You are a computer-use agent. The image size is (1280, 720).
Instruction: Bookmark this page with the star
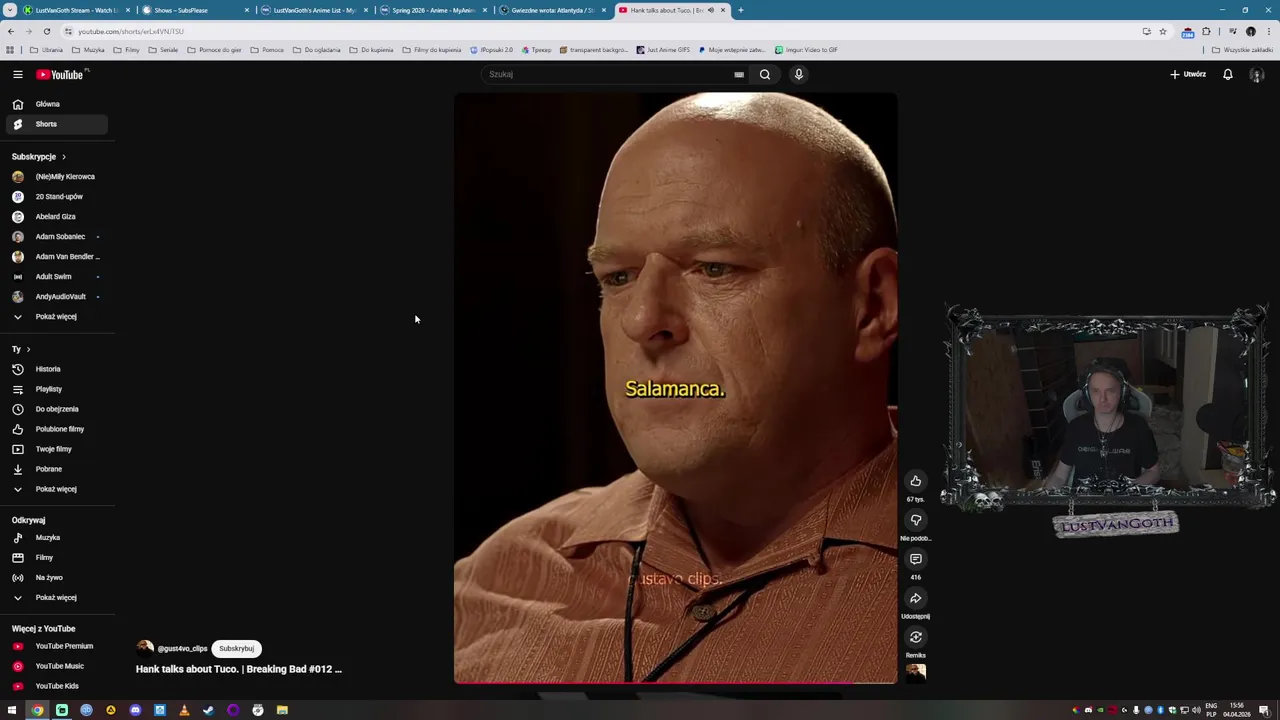(1162, 31)
